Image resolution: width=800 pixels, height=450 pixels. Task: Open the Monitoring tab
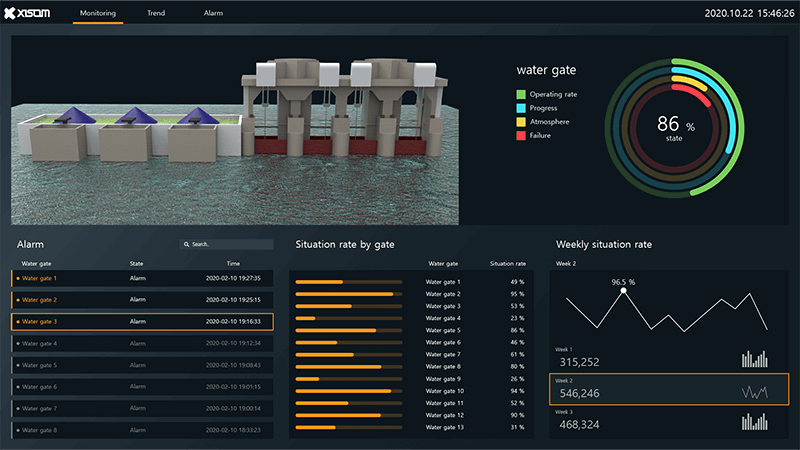pyautogui.click(x=98, y=14)
